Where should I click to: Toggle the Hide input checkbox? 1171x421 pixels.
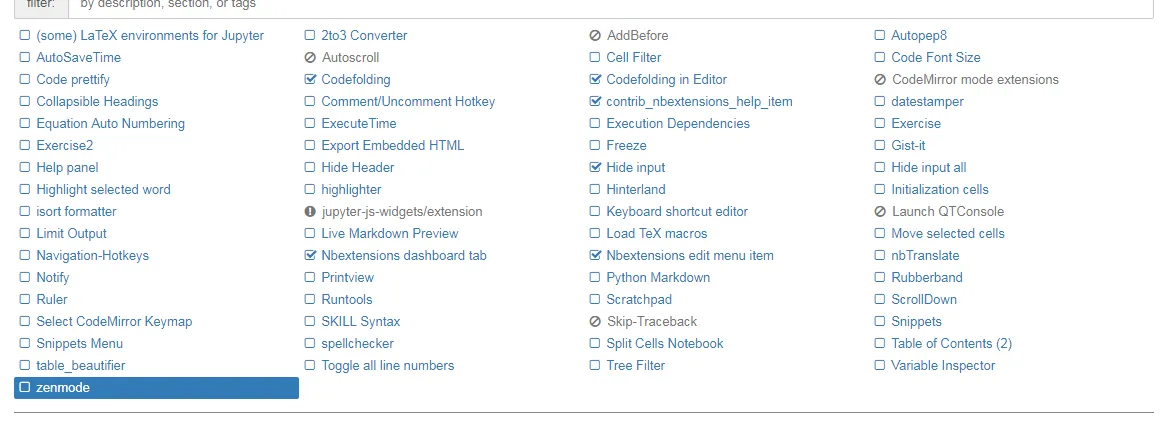596,168
